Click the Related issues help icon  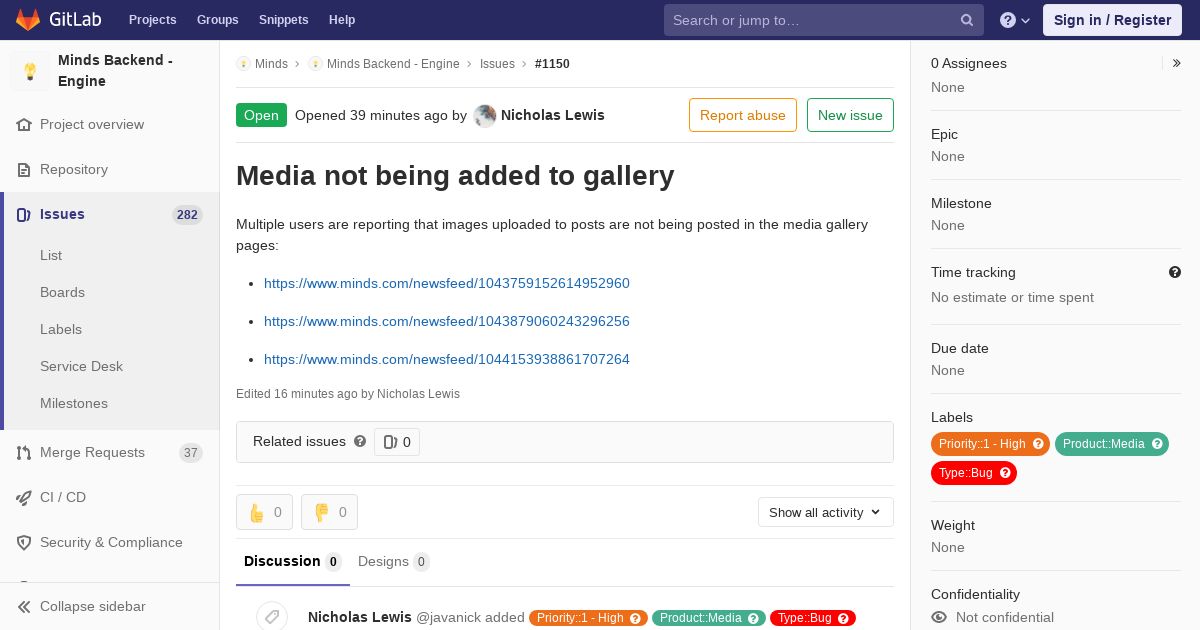tap(360, 441)
